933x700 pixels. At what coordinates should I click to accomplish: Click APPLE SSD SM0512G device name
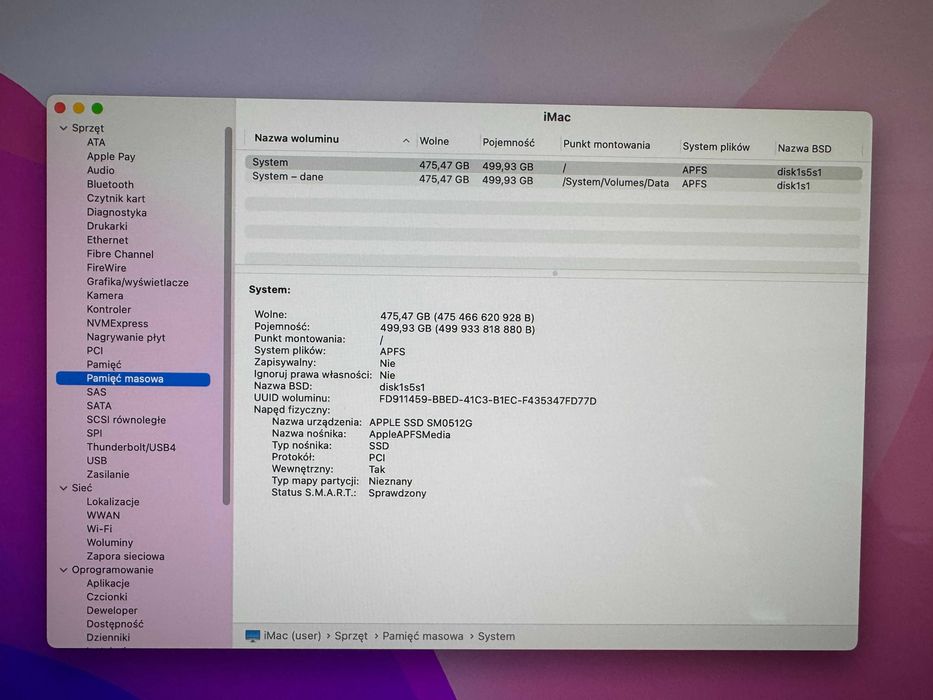point(420,423)
